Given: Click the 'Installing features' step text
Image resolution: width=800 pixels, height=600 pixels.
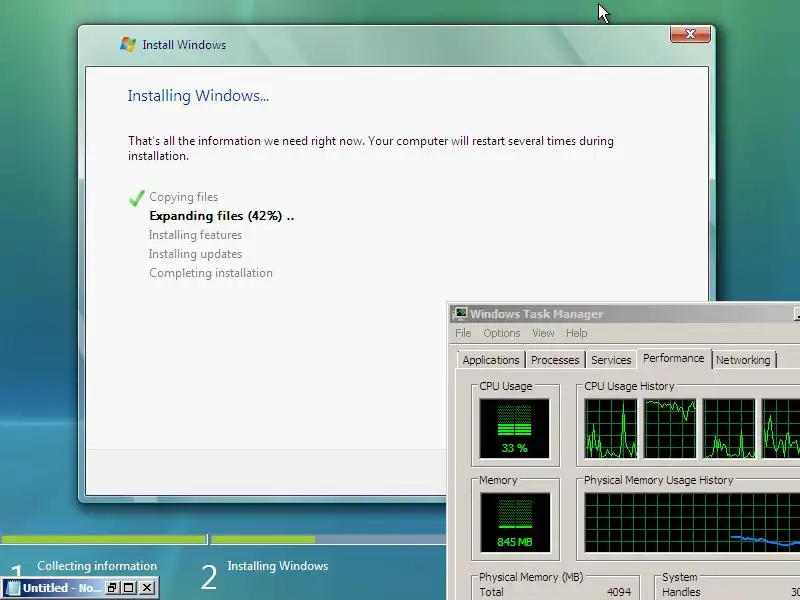Looking at the screenshot, I should pyautogui.click(x=195, y=235).
